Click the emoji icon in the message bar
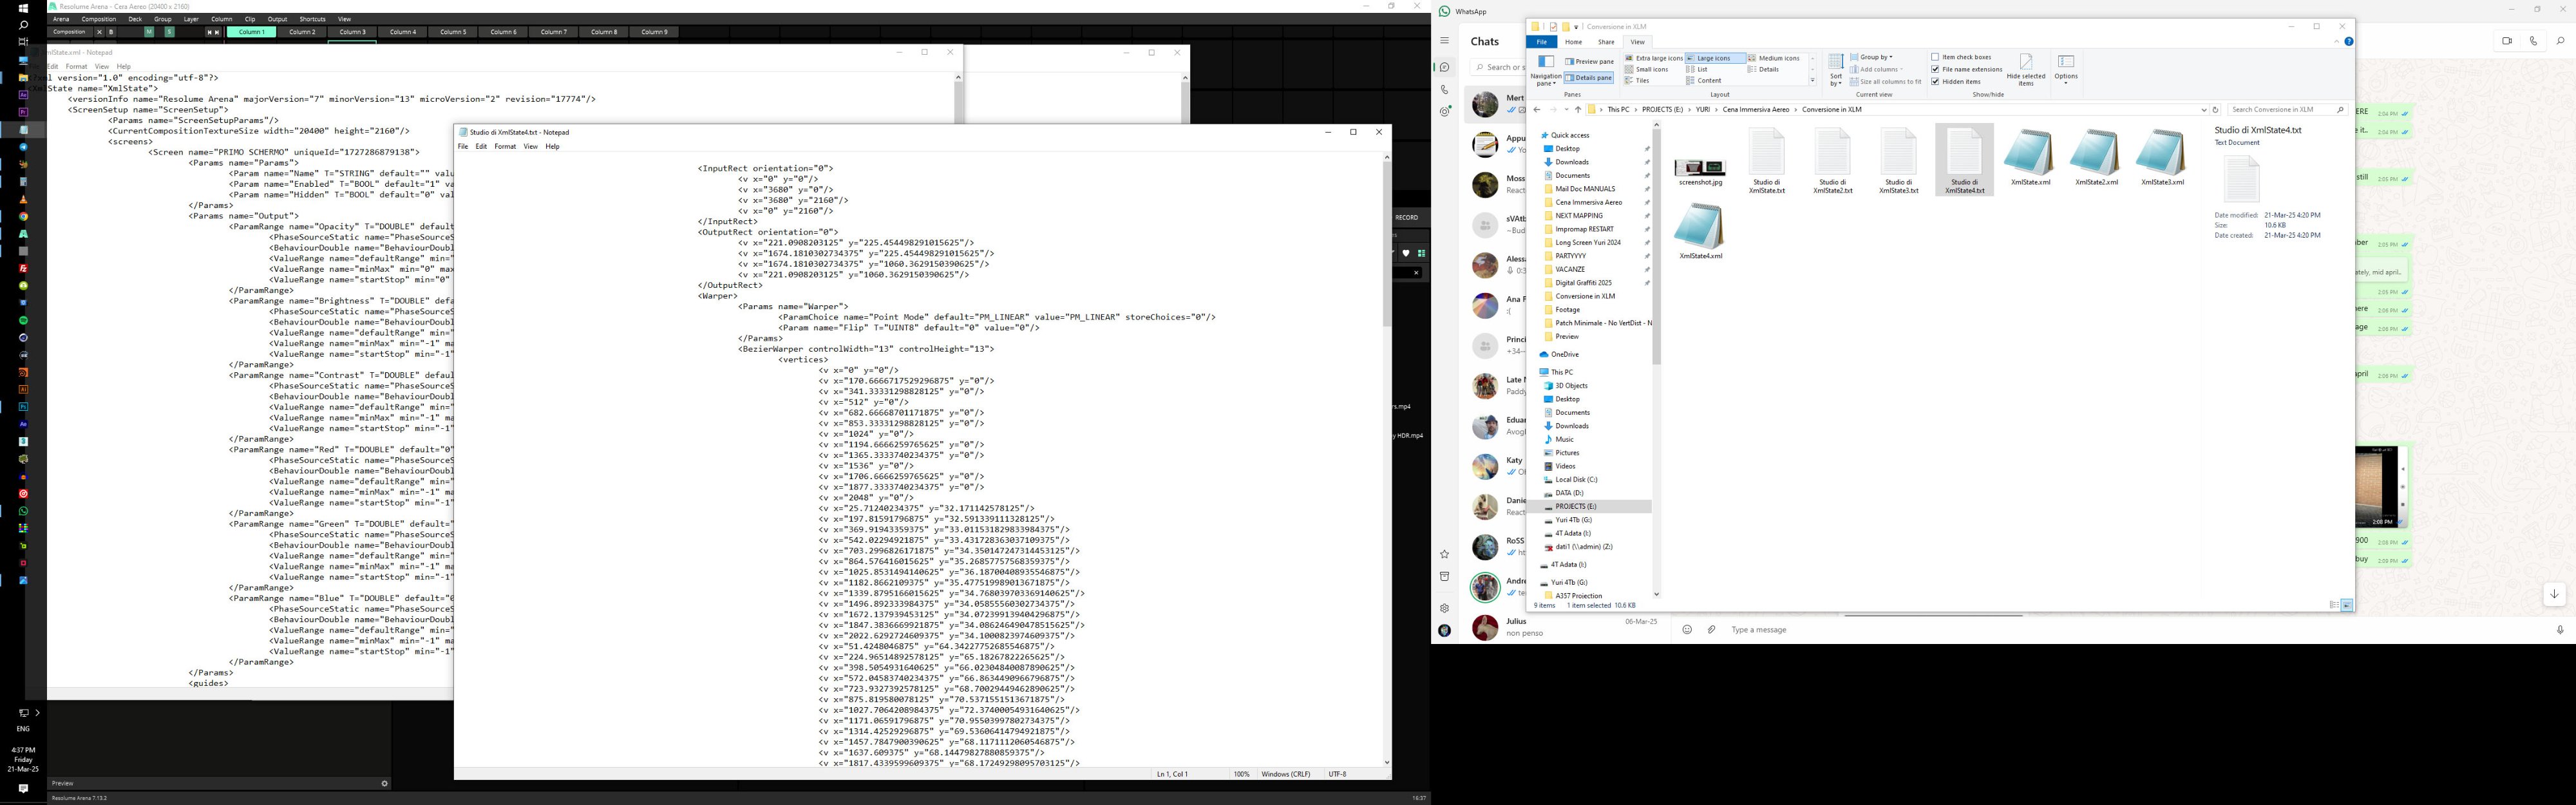Viewport: 2576px width, 805px height. pyautogui.click(x=1687, y=629)
